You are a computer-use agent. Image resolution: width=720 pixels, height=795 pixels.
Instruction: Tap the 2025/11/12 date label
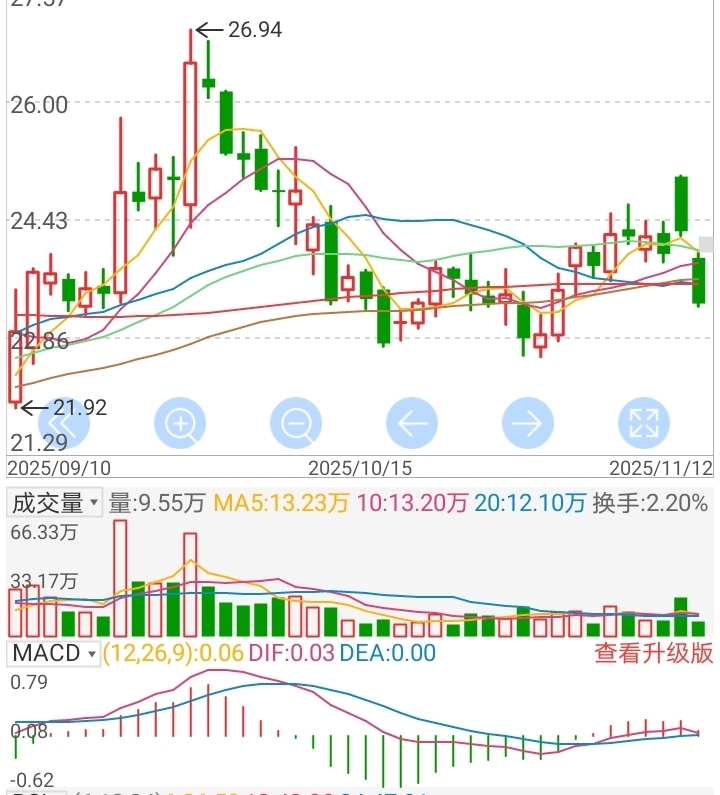coord(661,467)
